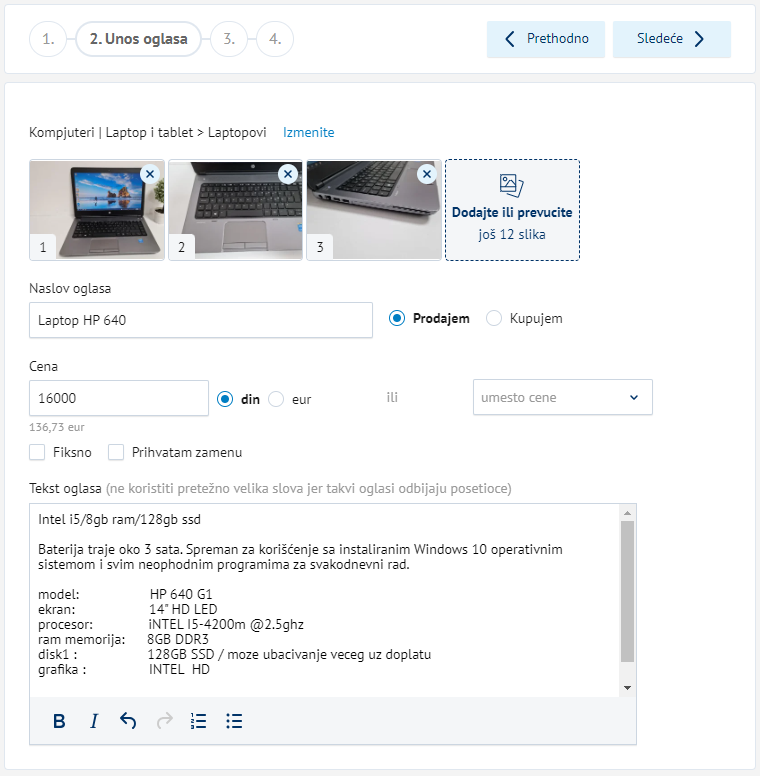Click the Prethodno button
The height and width of the screenshot is (776, 760).
(x=546, y=39)
